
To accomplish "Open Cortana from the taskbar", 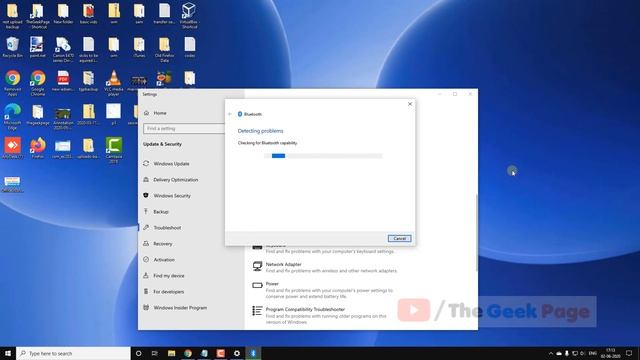I will pyautogui.click(x=138, y=353).
